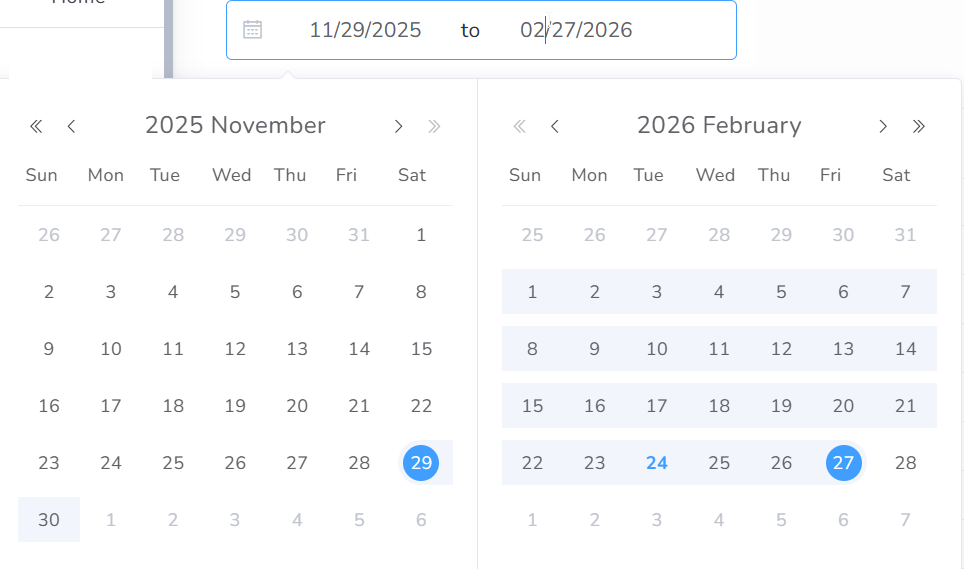Click the end date field 02/27/2026
The image size is (964, 569).
(x=576, y=30)
